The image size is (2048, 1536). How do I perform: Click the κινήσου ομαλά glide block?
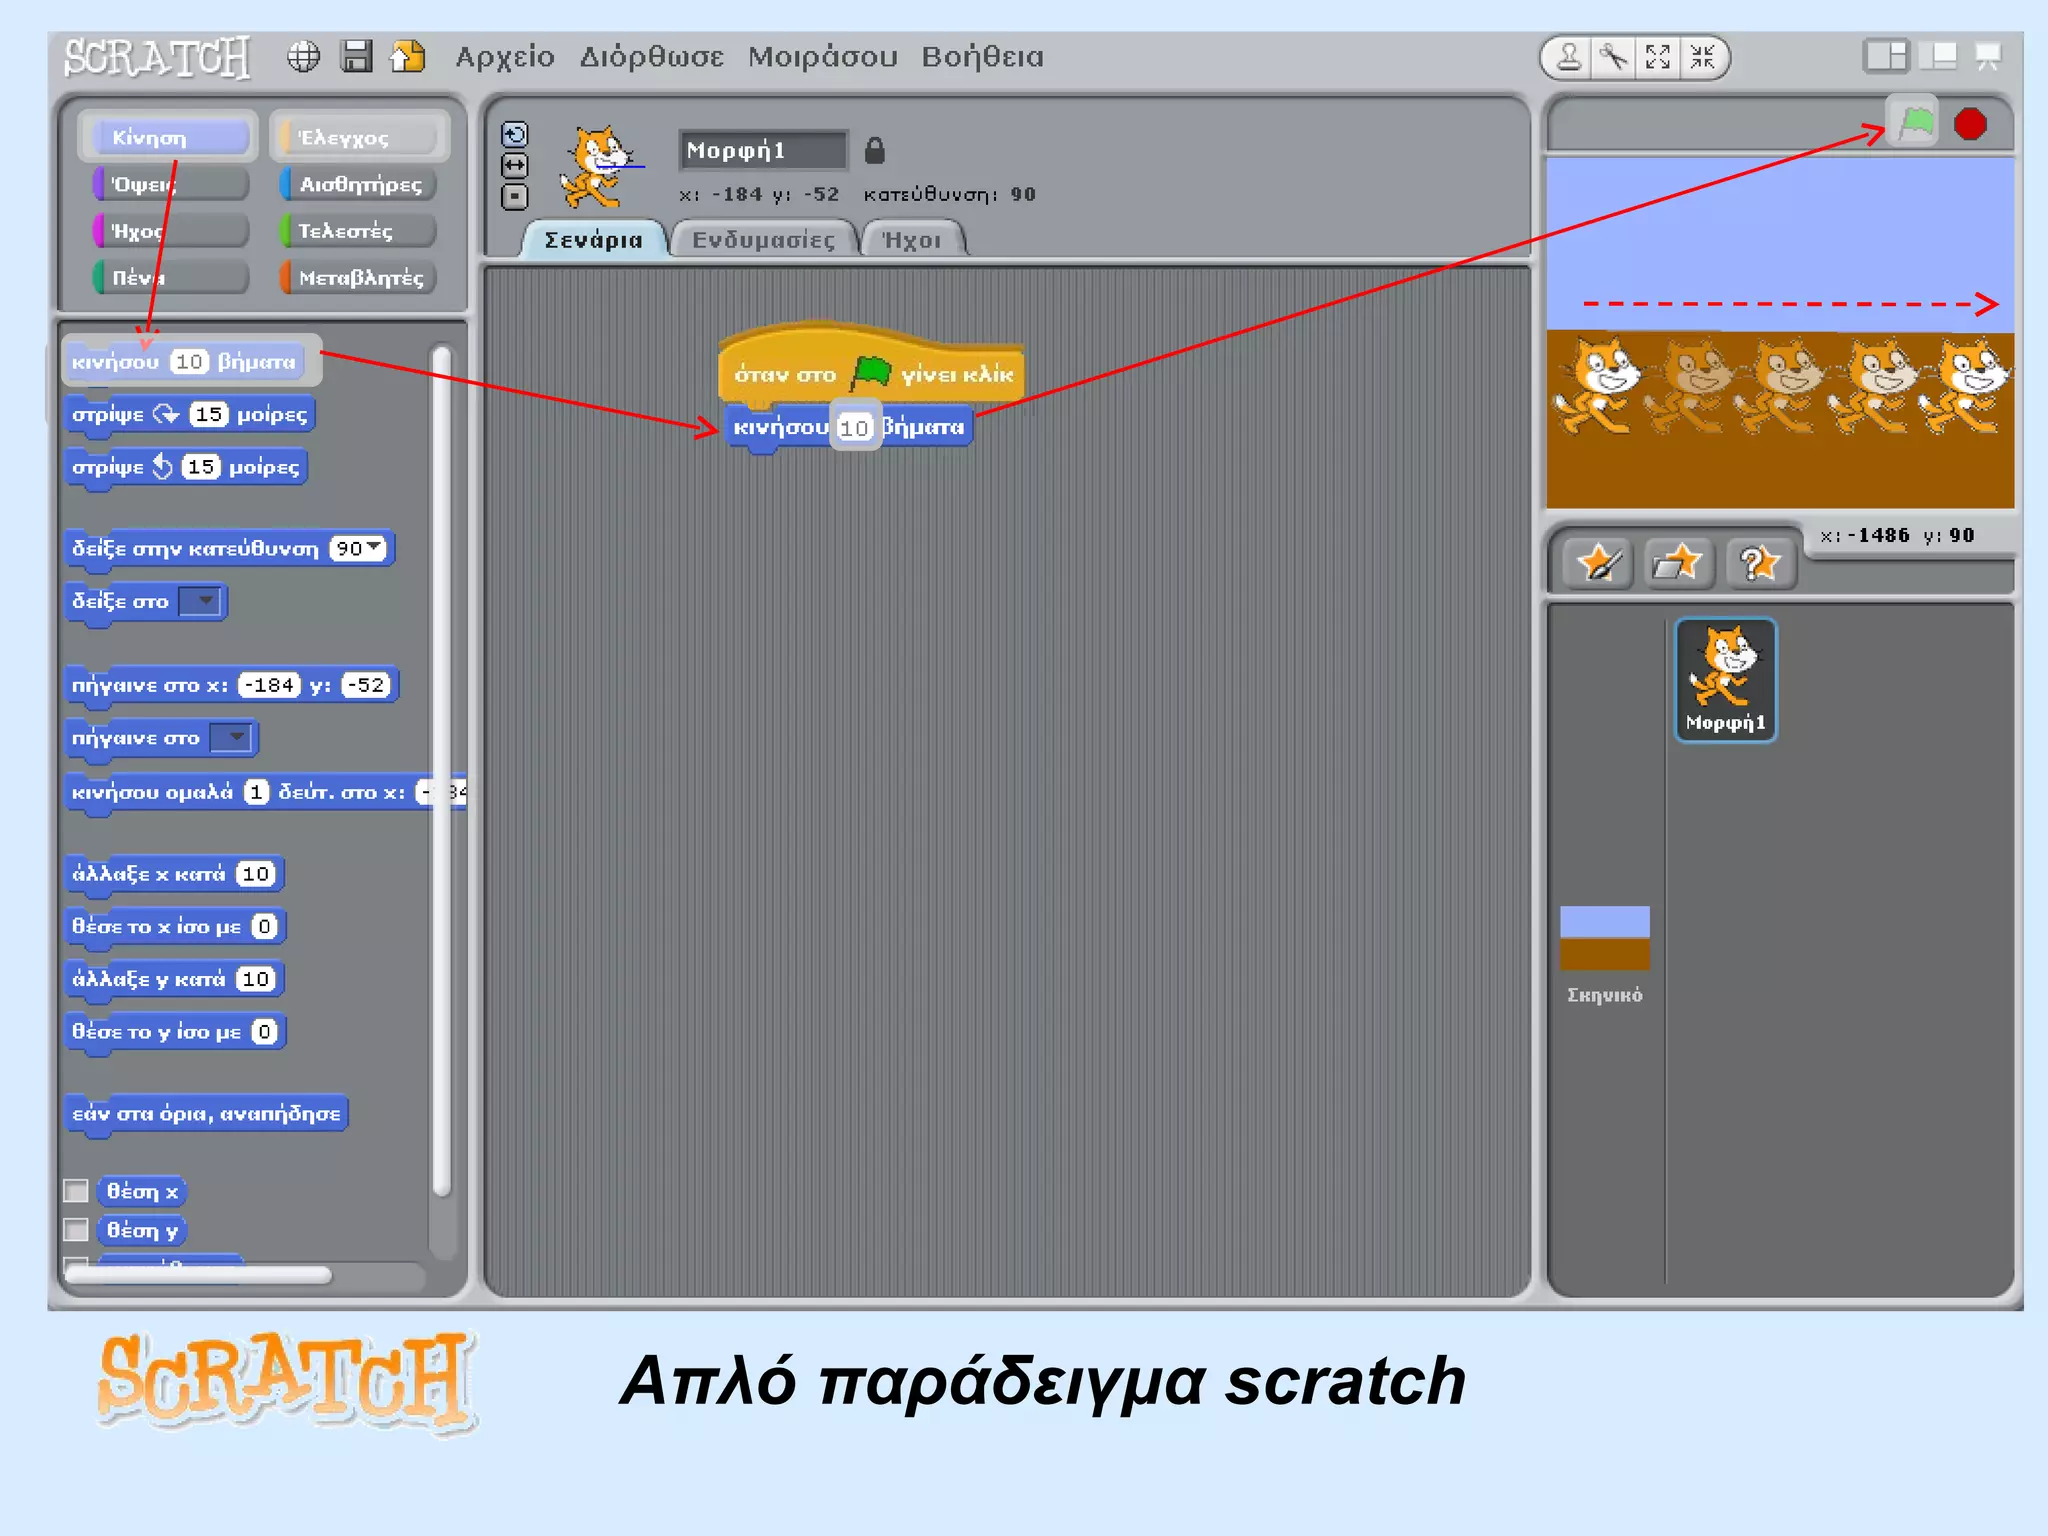pos(265,793)
